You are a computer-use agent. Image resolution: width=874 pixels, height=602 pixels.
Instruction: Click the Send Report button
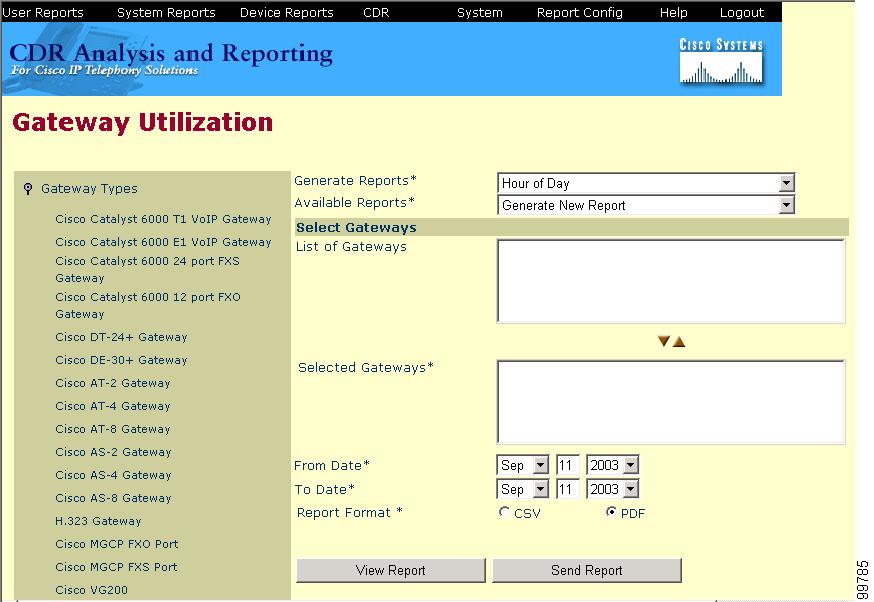click(587, 570)
